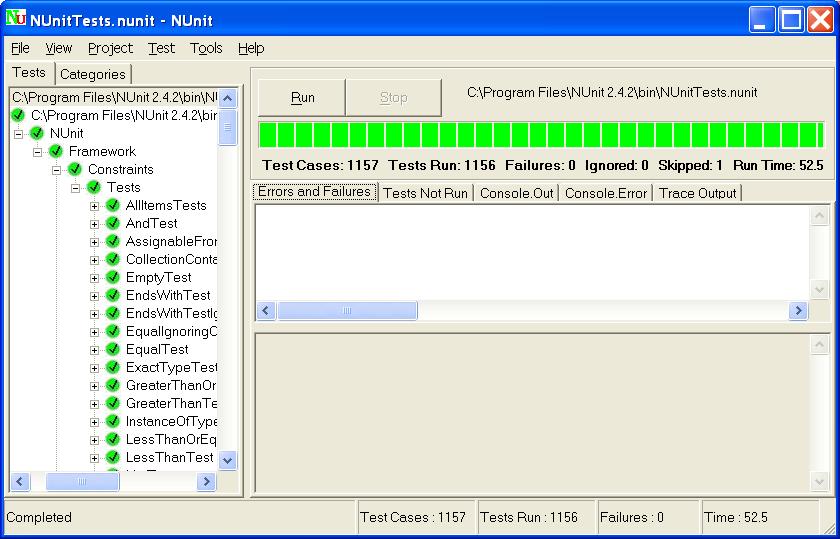
Task: Click tree panel scroll down arrow
Action: coord(228,460)
